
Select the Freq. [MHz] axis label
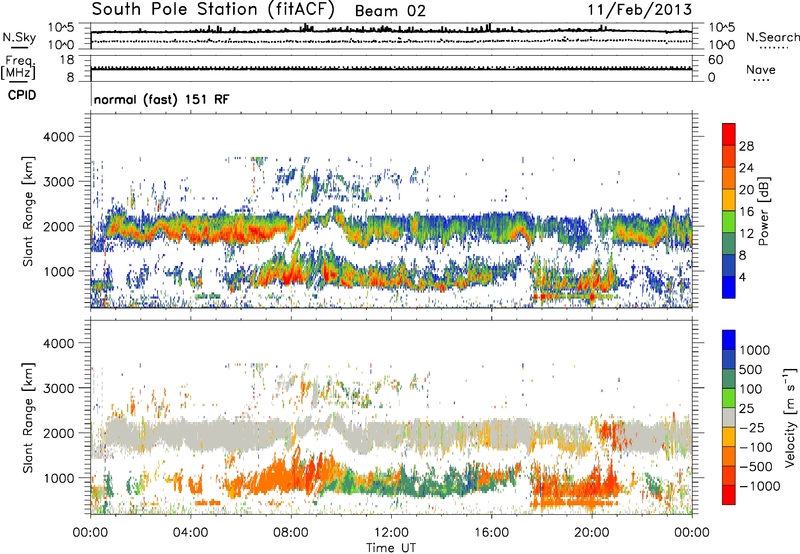pyautogui.click(x=18, y=68)
